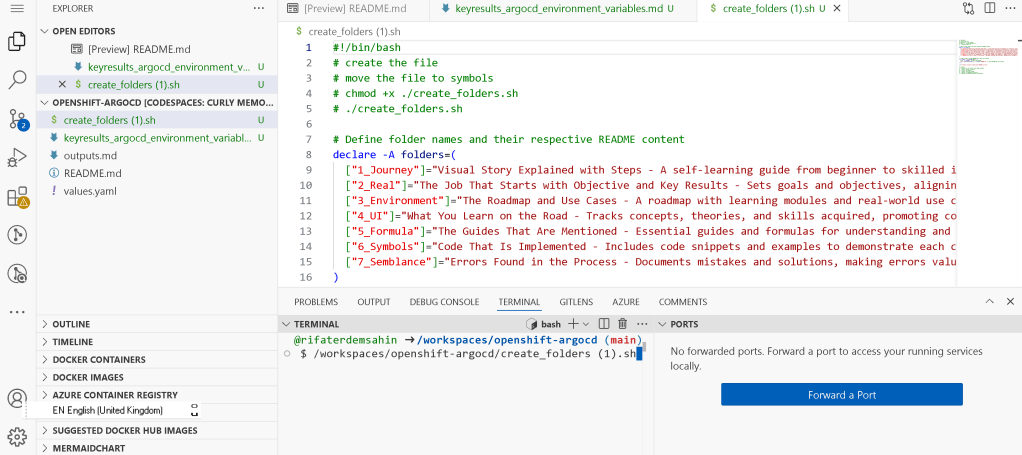Viewport: 1022px width, 455px height.
Task: Open Run and Debug view
Action: [17, 158]
